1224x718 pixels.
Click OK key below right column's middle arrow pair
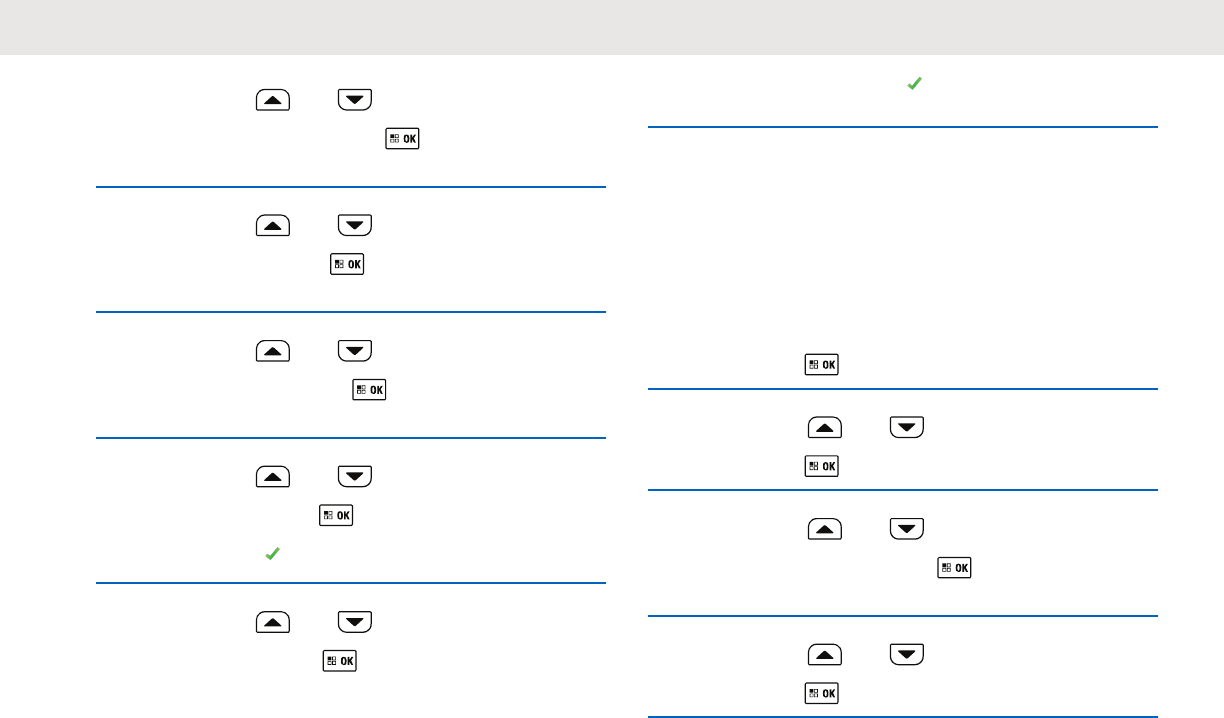(x=954, y=567)
